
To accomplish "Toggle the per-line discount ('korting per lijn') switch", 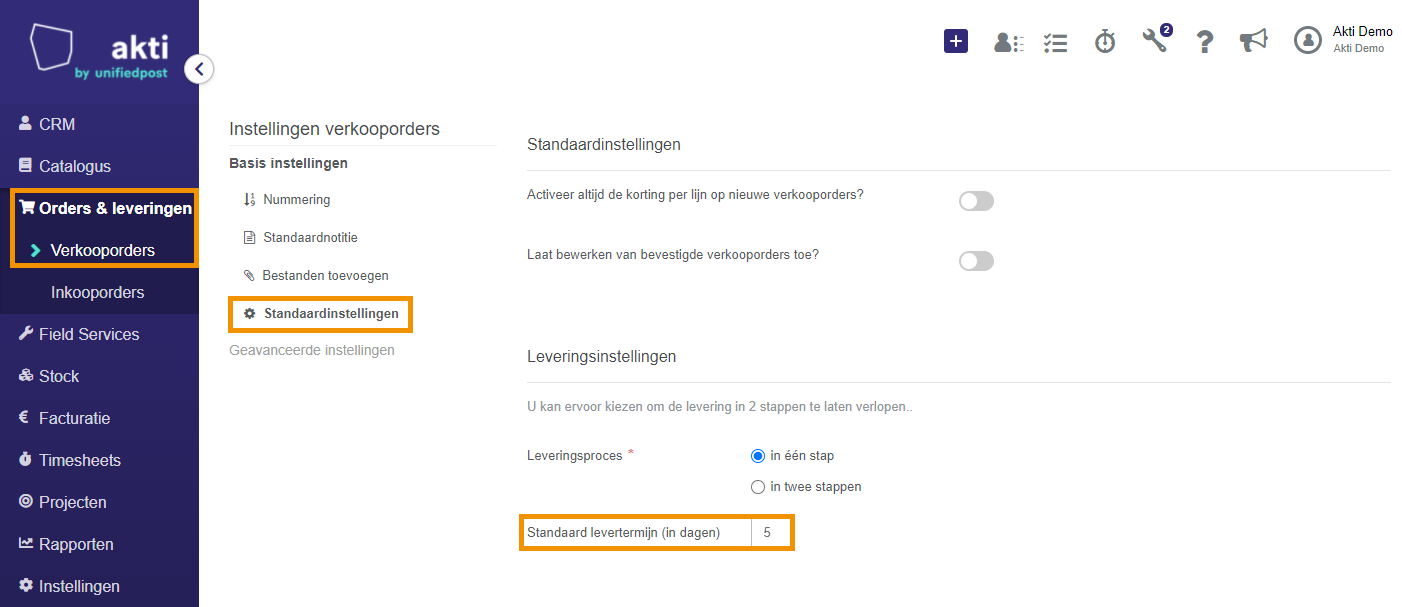I will tap(976, 201).
